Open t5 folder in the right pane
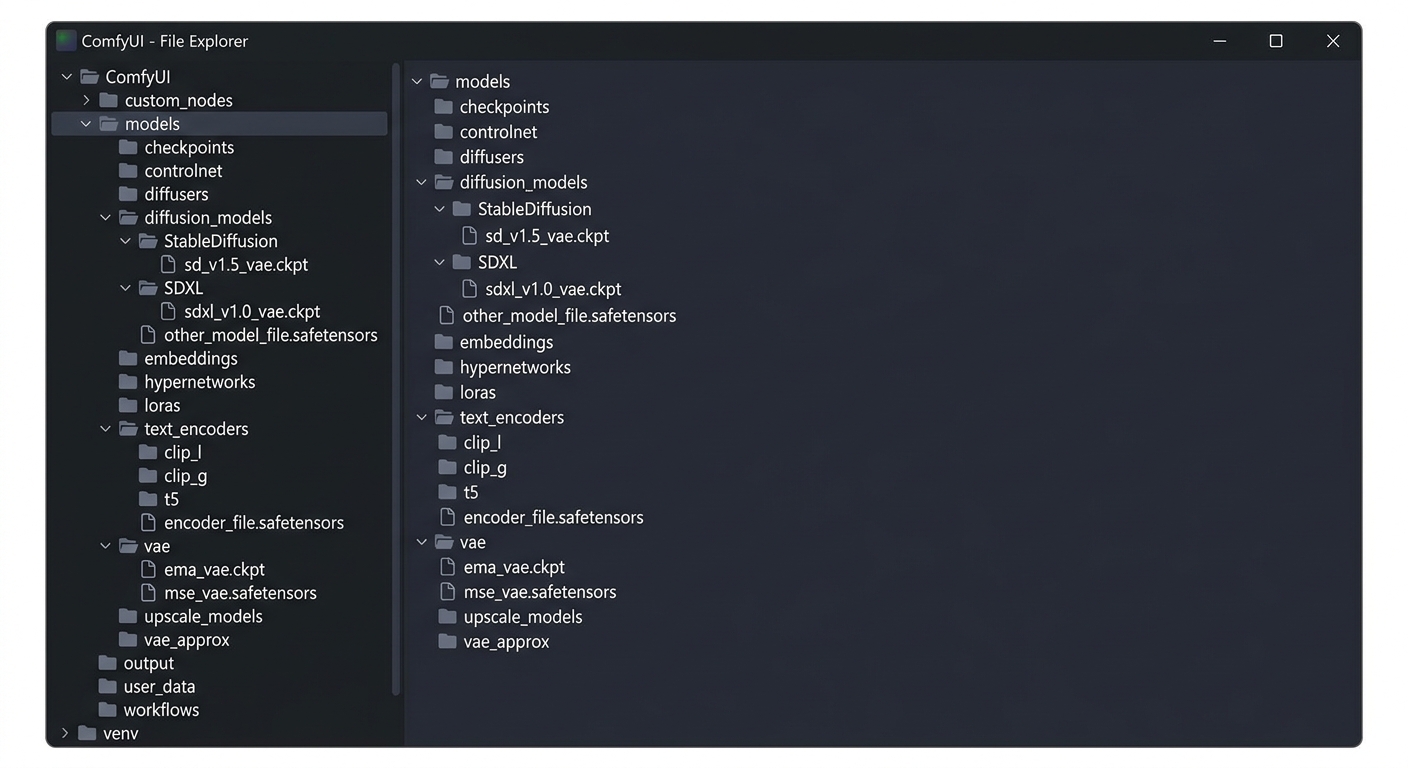 pyautogui.click(x=471, y=492)
